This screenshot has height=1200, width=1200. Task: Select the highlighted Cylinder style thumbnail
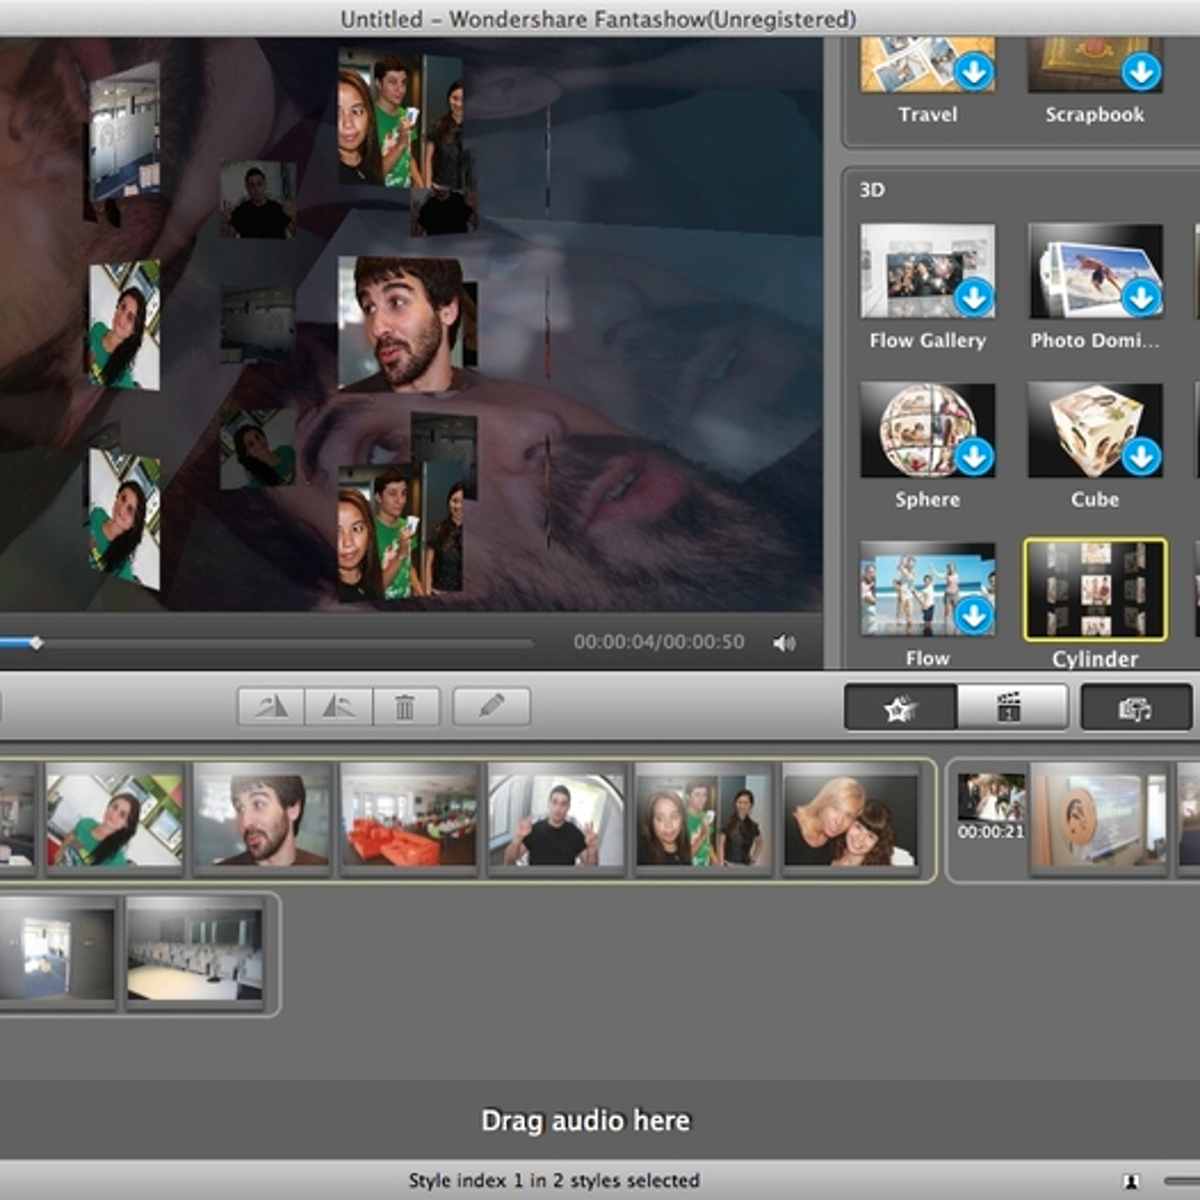click(x=1095, y=590)
